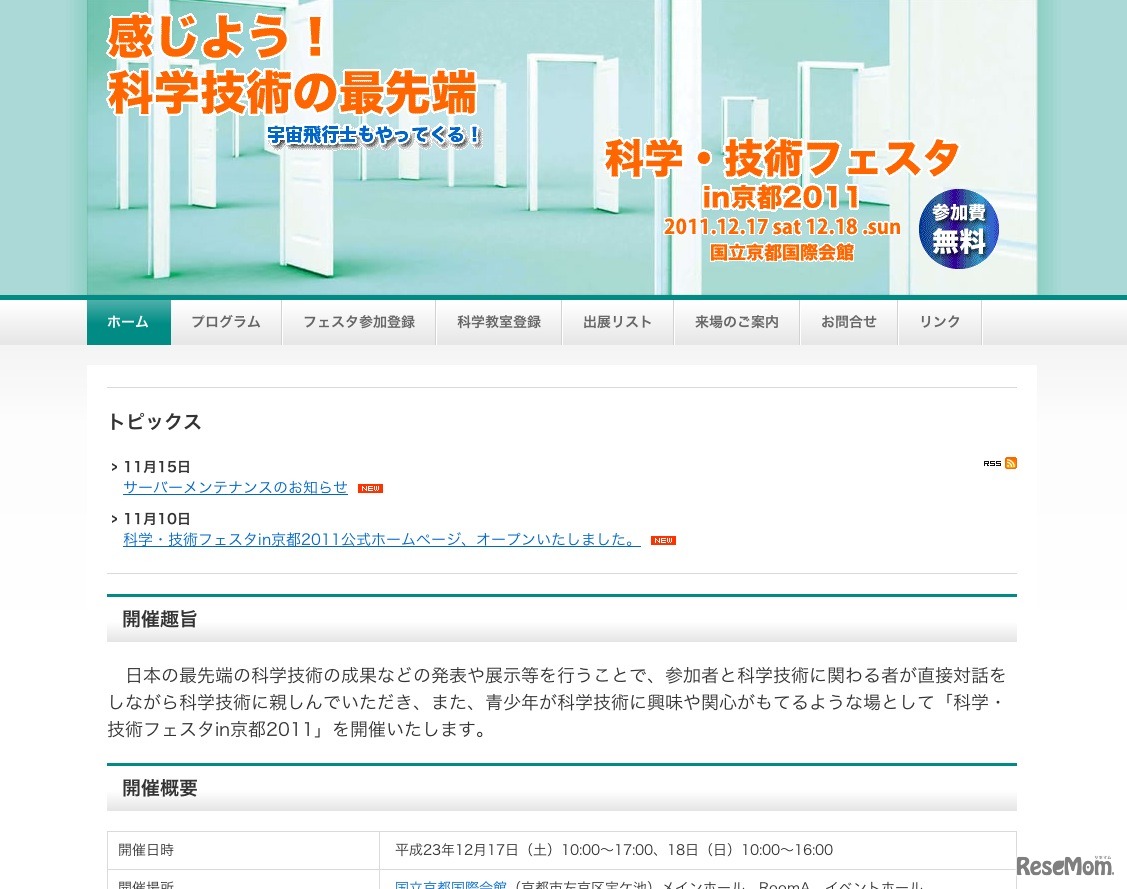Open the プログラム tab
Viewport: 1127px width, 889px height.
coord(226,321)
